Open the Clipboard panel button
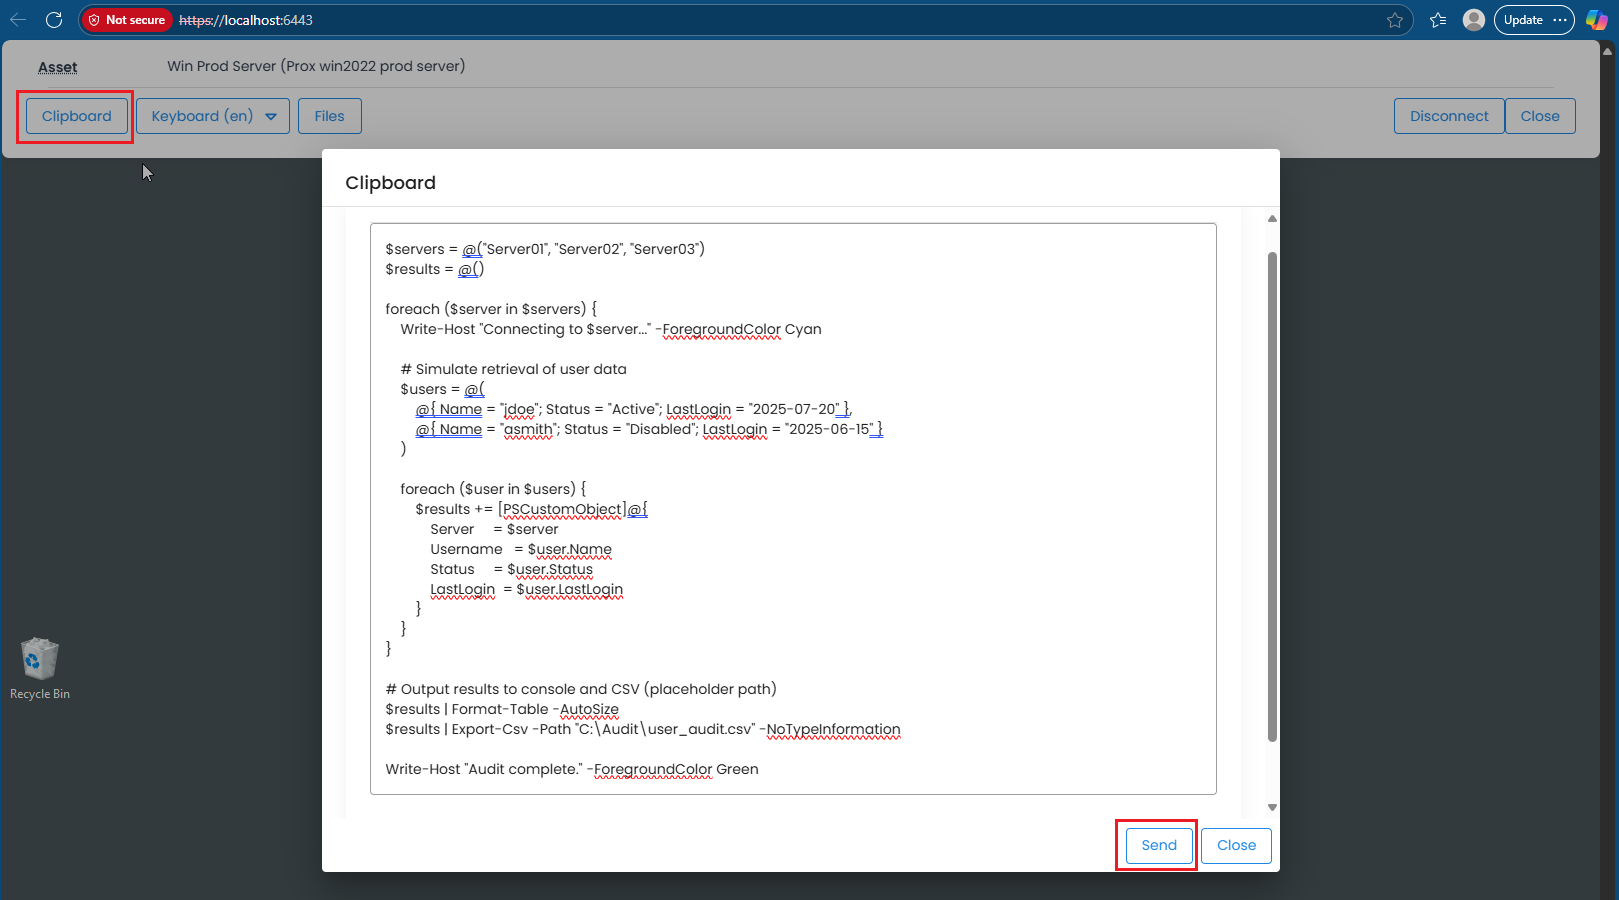1619x900 pixels. pos(76,116)
